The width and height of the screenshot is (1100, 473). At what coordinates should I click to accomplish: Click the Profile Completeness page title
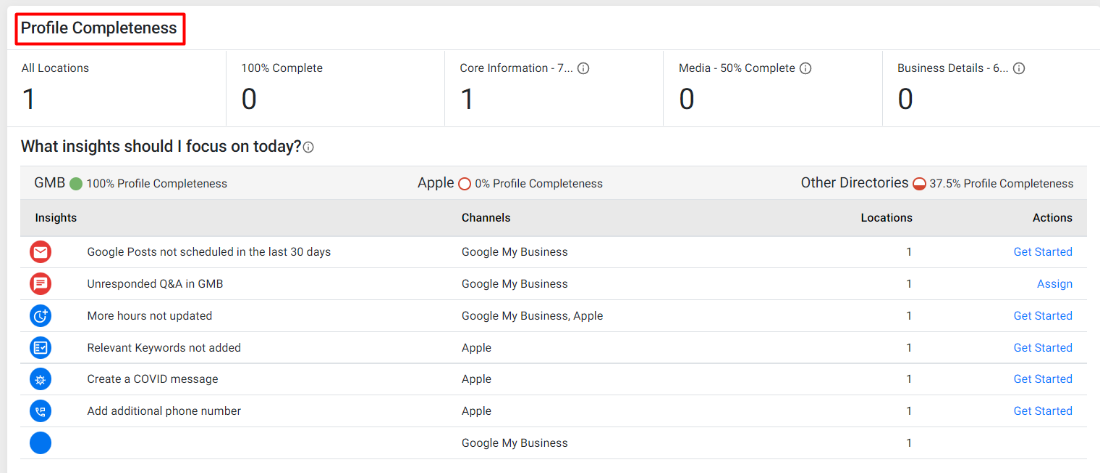tap(98, 28)
